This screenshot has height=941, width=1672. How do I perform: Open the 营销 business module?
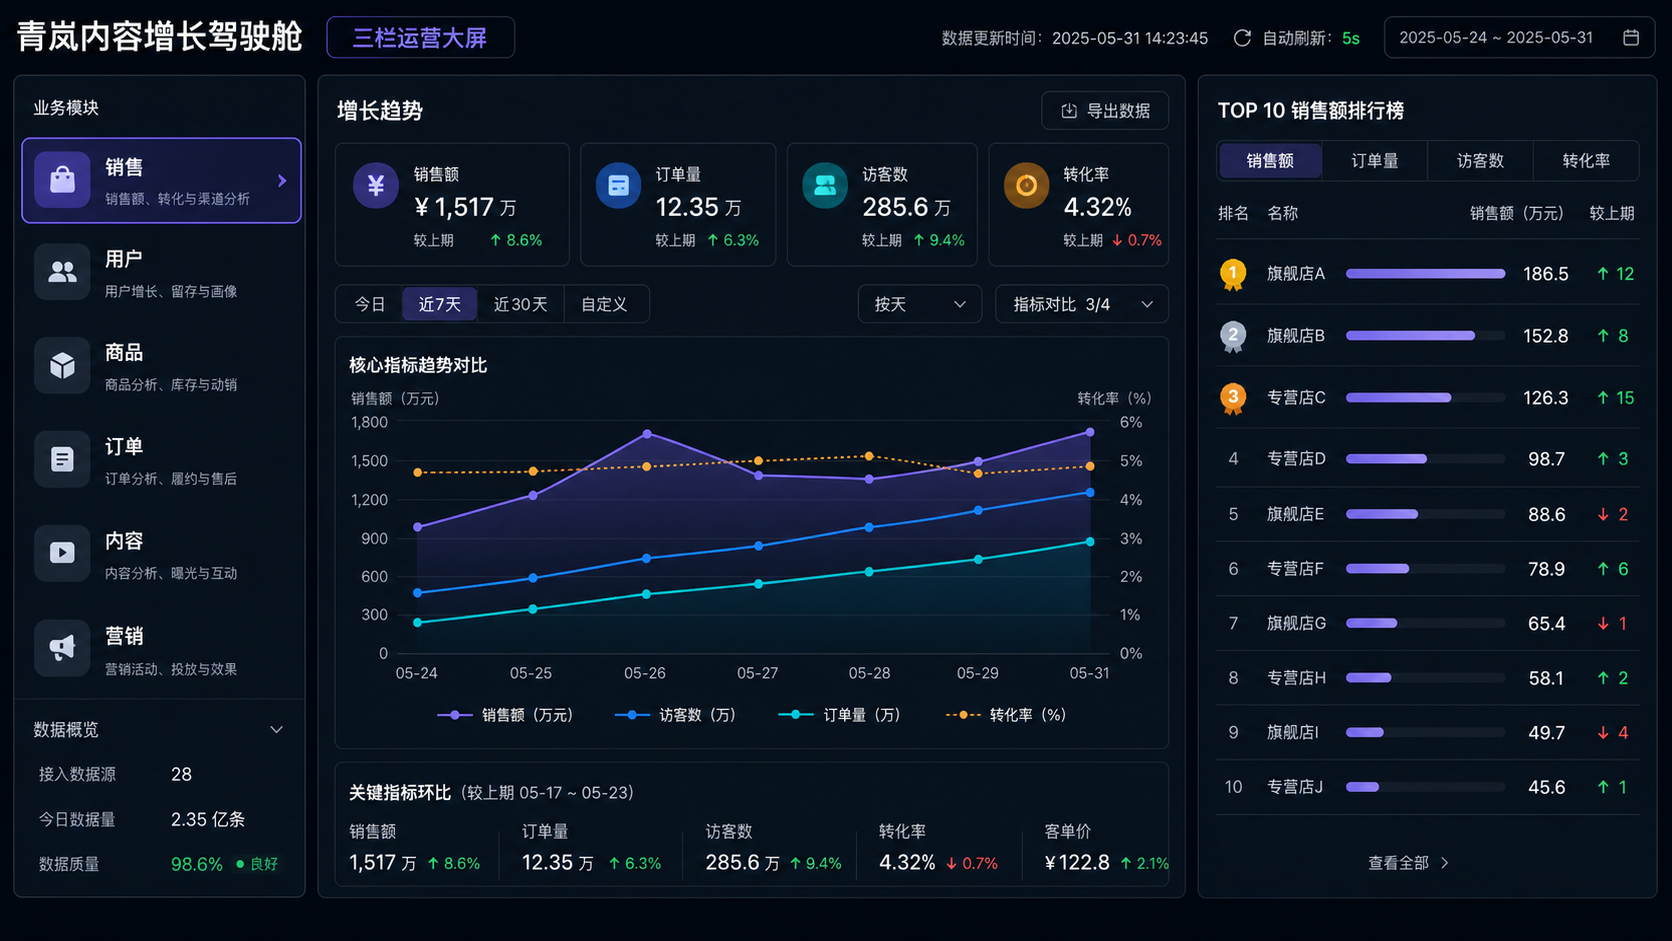point(161,649)
